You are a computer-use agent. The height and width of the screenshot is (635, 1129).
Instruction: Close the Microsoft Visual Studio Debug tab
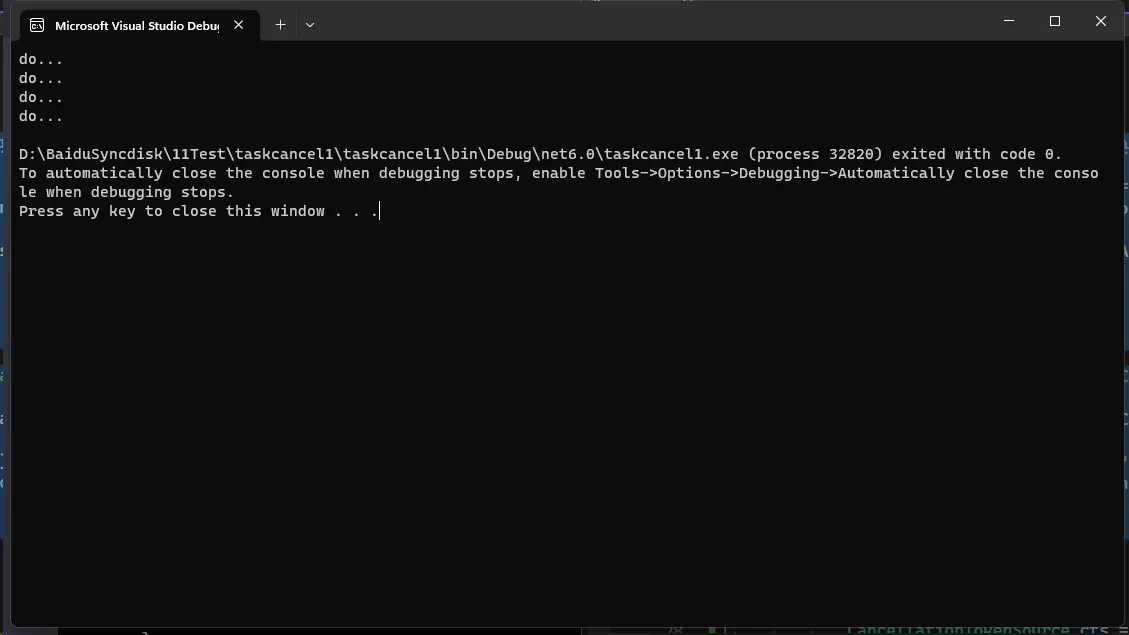click(x=238, y=25)
